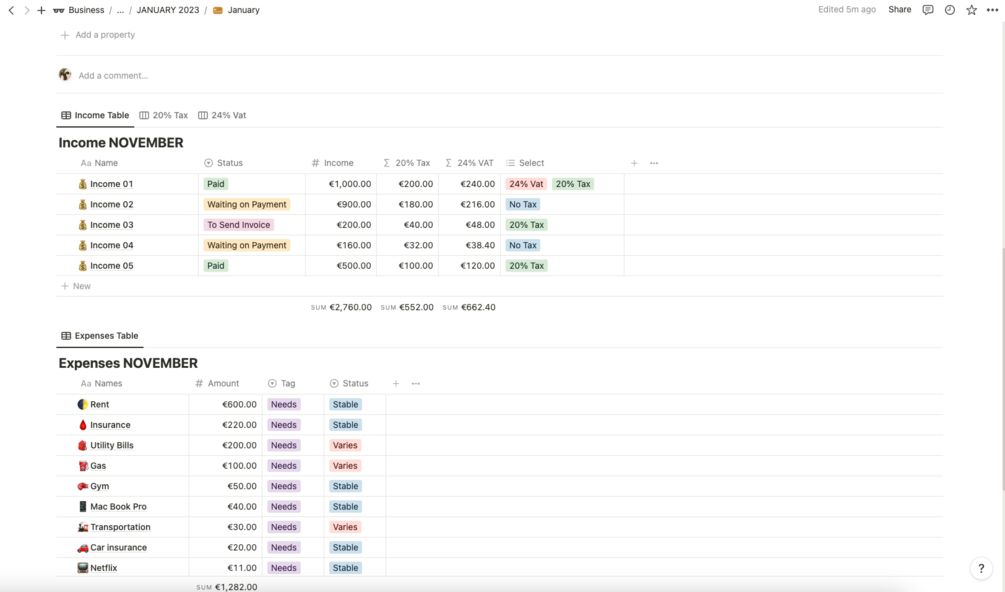Go back with the left arrow
Screen dimensions: 1005x592
tap(12, 10)
